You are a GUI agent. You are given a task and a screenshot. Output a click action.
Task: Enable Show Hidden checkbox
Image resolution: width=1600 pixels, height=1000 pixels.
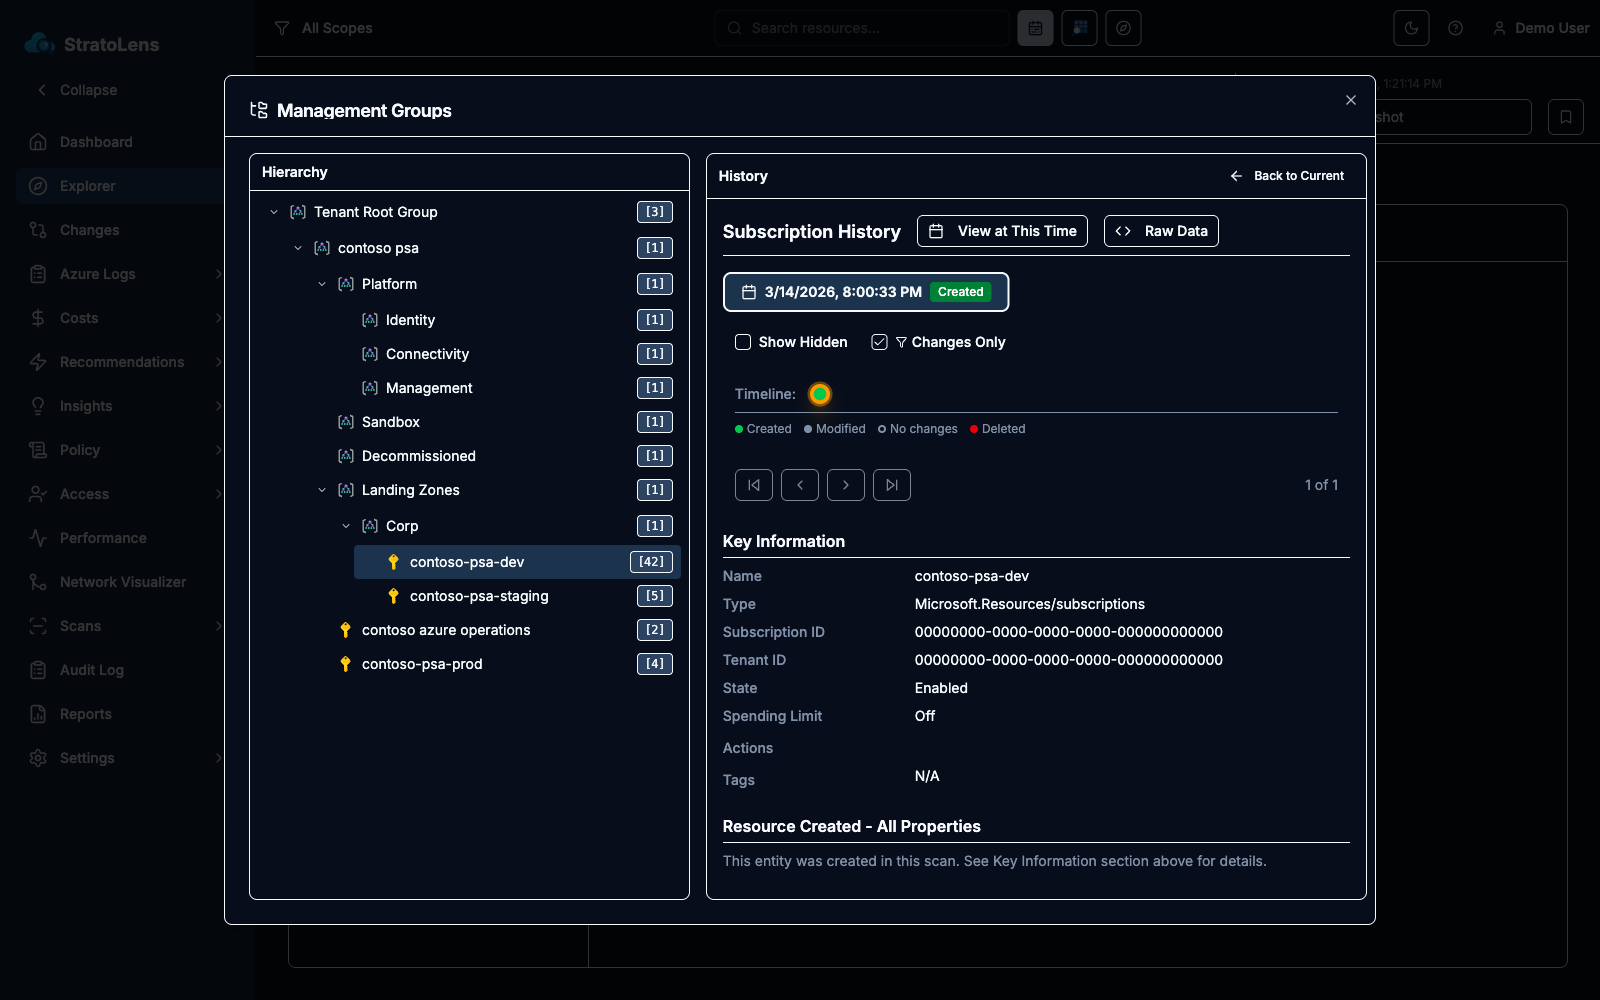coord(743,342)
